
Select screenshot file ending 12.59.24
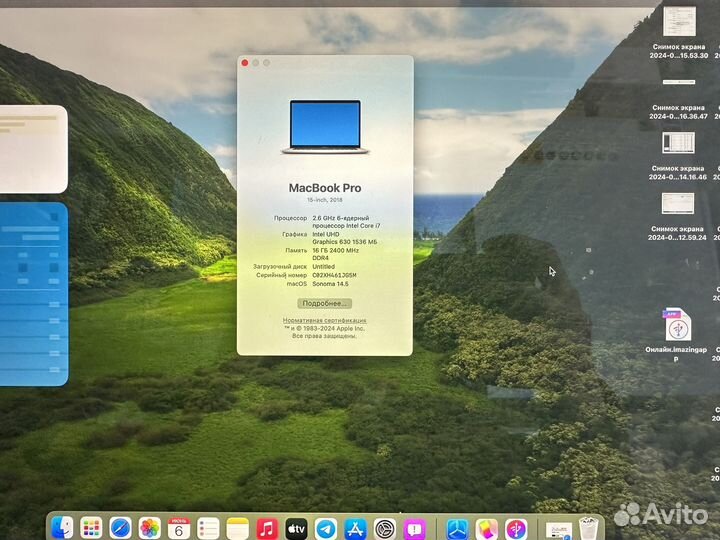click(x=677, y=217)
